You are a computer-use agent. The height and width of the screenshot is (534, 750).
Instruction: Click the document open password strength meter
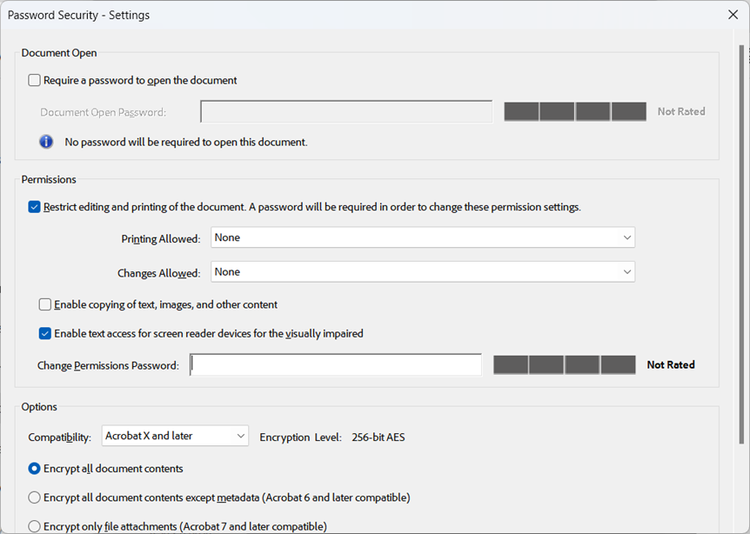pos(575,112)
